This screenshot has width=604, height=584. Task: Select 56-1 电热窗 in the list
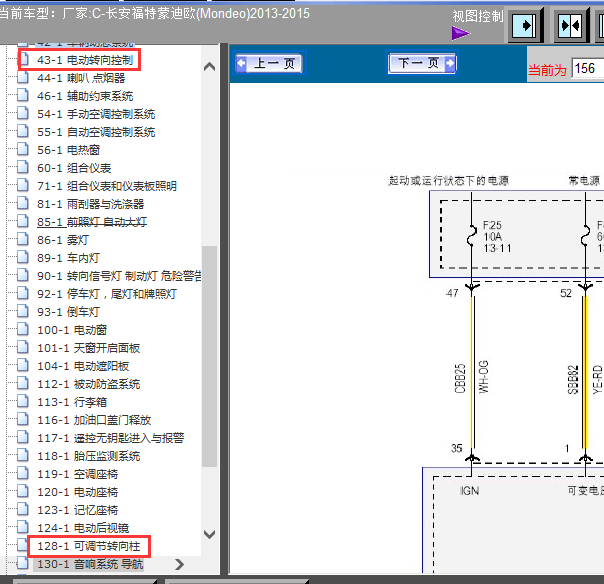pyautogui.click(x=68, y=150)
